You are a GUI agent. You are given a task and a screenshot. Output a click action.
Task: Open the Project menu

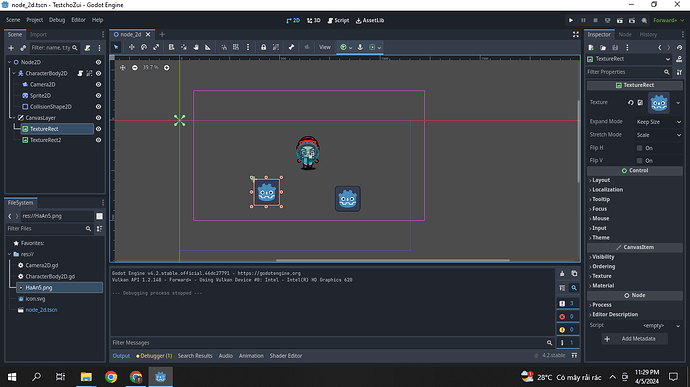pos(34,20)
